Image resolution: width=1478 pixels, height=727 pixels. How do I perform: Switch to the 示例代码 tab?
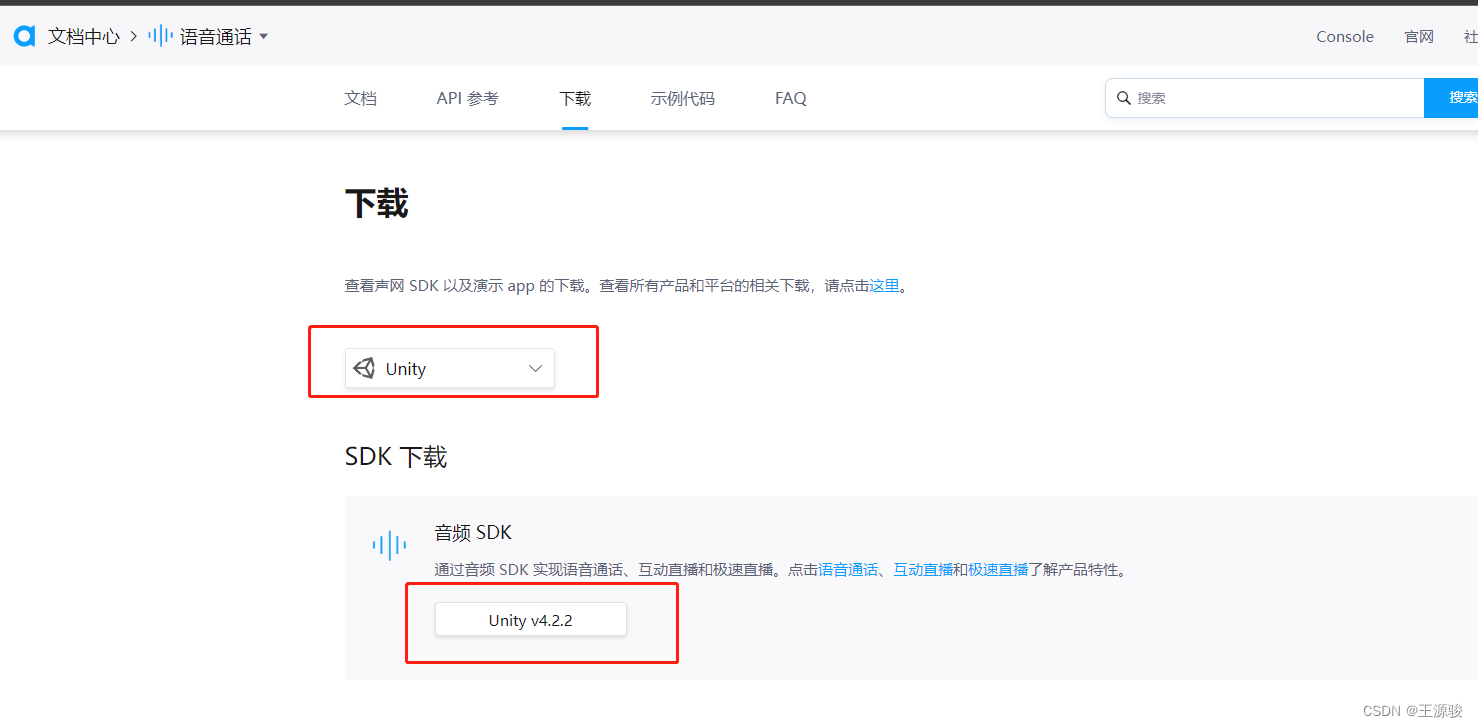[x=683, y=98]
